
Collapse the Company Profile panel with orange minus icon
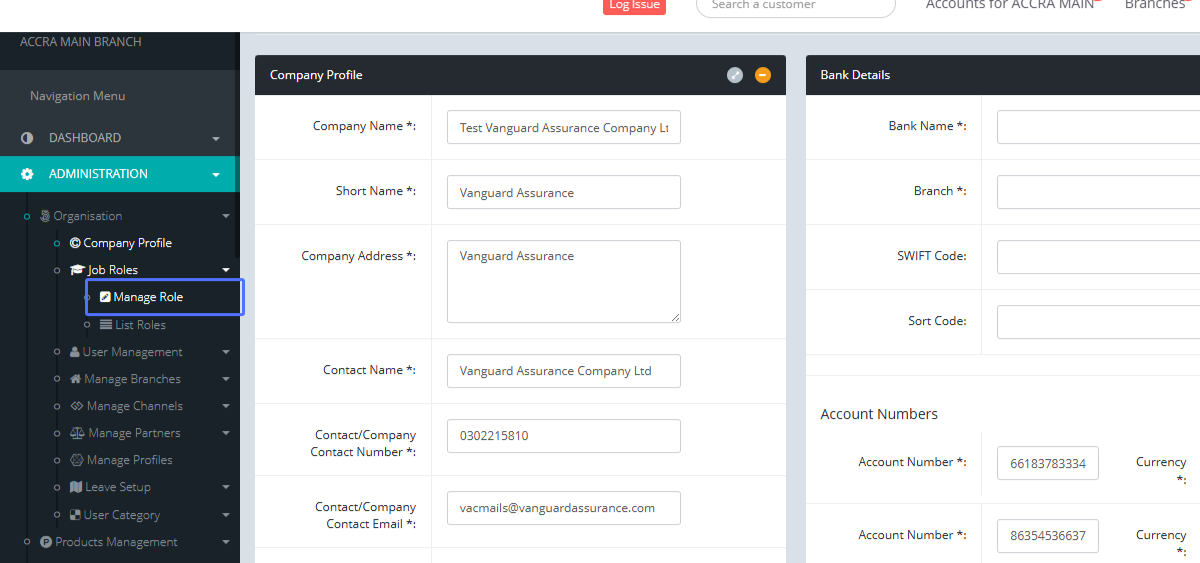[x=763, y=75]
